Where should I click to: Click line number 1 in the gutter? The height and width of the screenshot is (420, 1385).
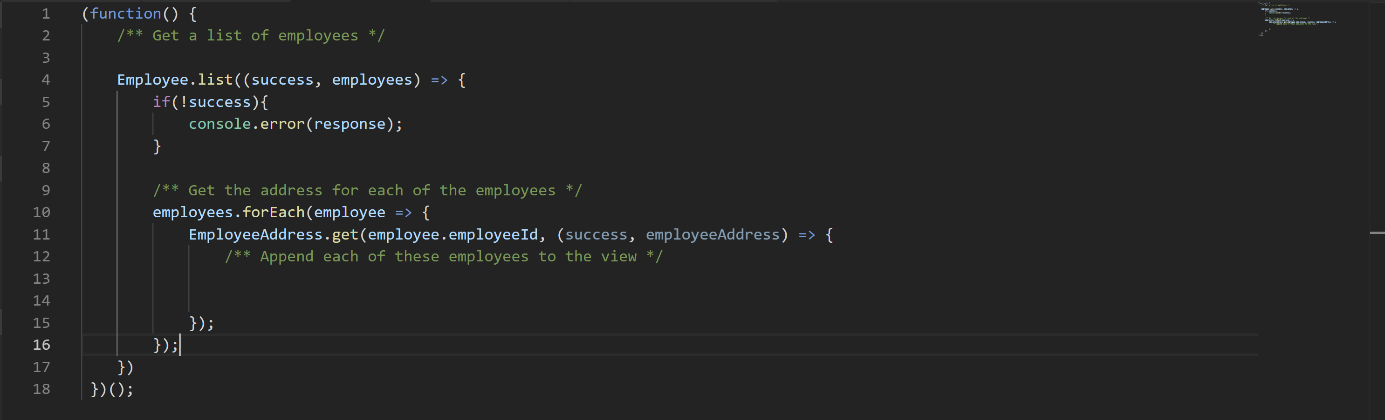click(45, 14)
